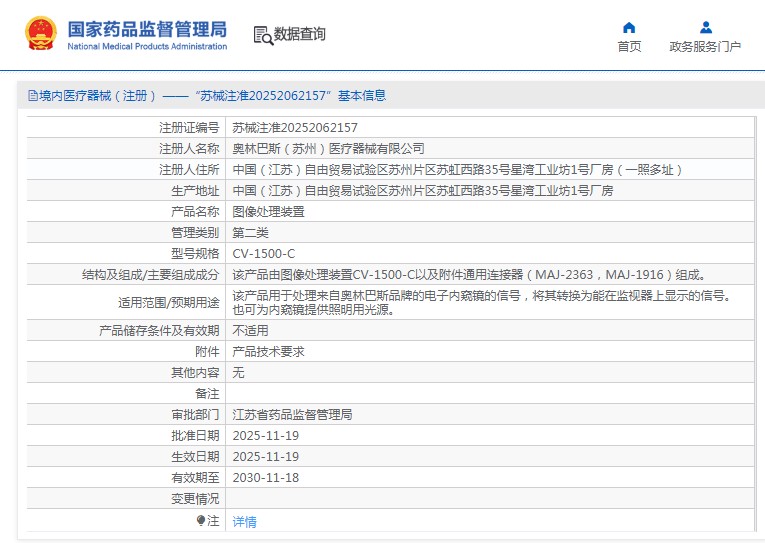Go to 数据查询 section title
Image resolution: width=765 pixels, height=543 pixels.
click(x=300, y=35)
